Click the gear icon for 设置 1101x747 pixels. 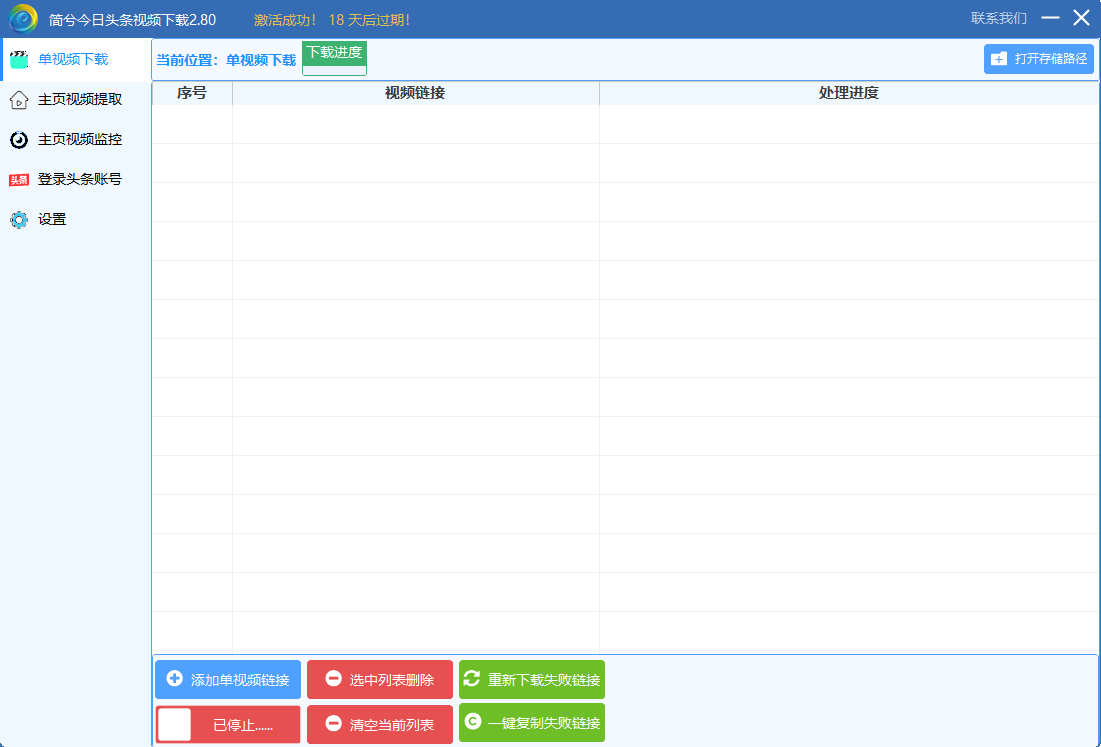19,219
